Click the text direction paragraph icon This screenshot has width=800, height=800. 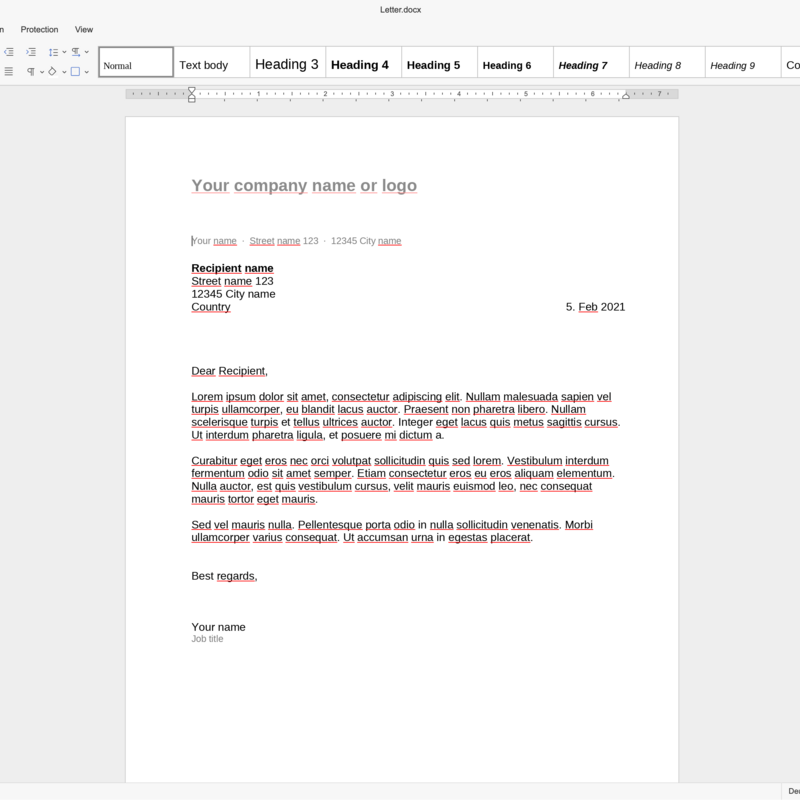coord(76,52)
